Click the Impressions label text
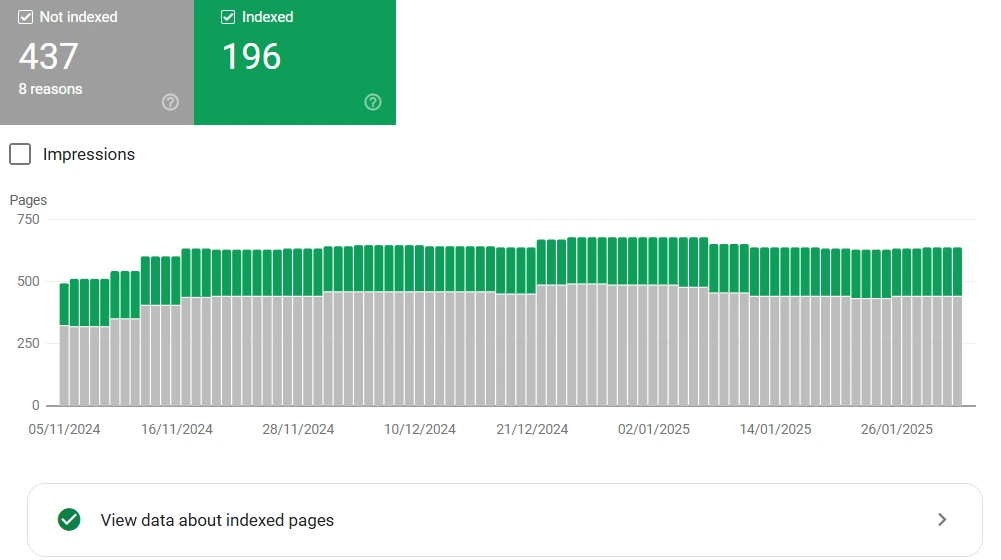The image size is (1001, 560). pyautogui.click(x=89, y=155)
